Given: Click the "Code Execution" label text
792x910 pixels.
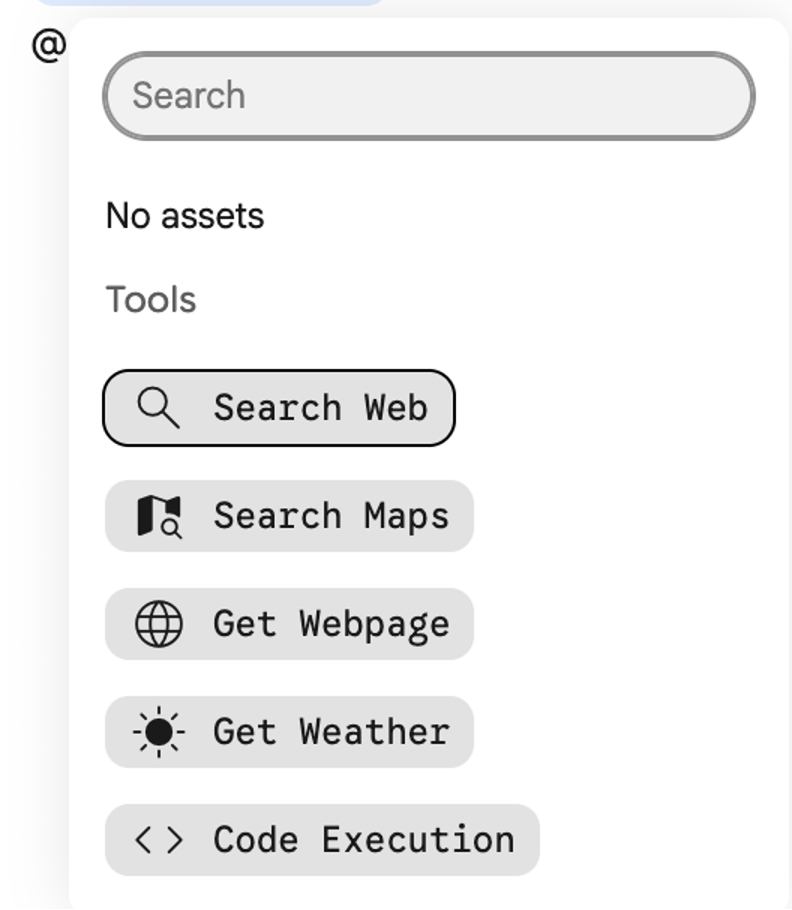Looking at the screenshot, I should (x=364, y=840).
